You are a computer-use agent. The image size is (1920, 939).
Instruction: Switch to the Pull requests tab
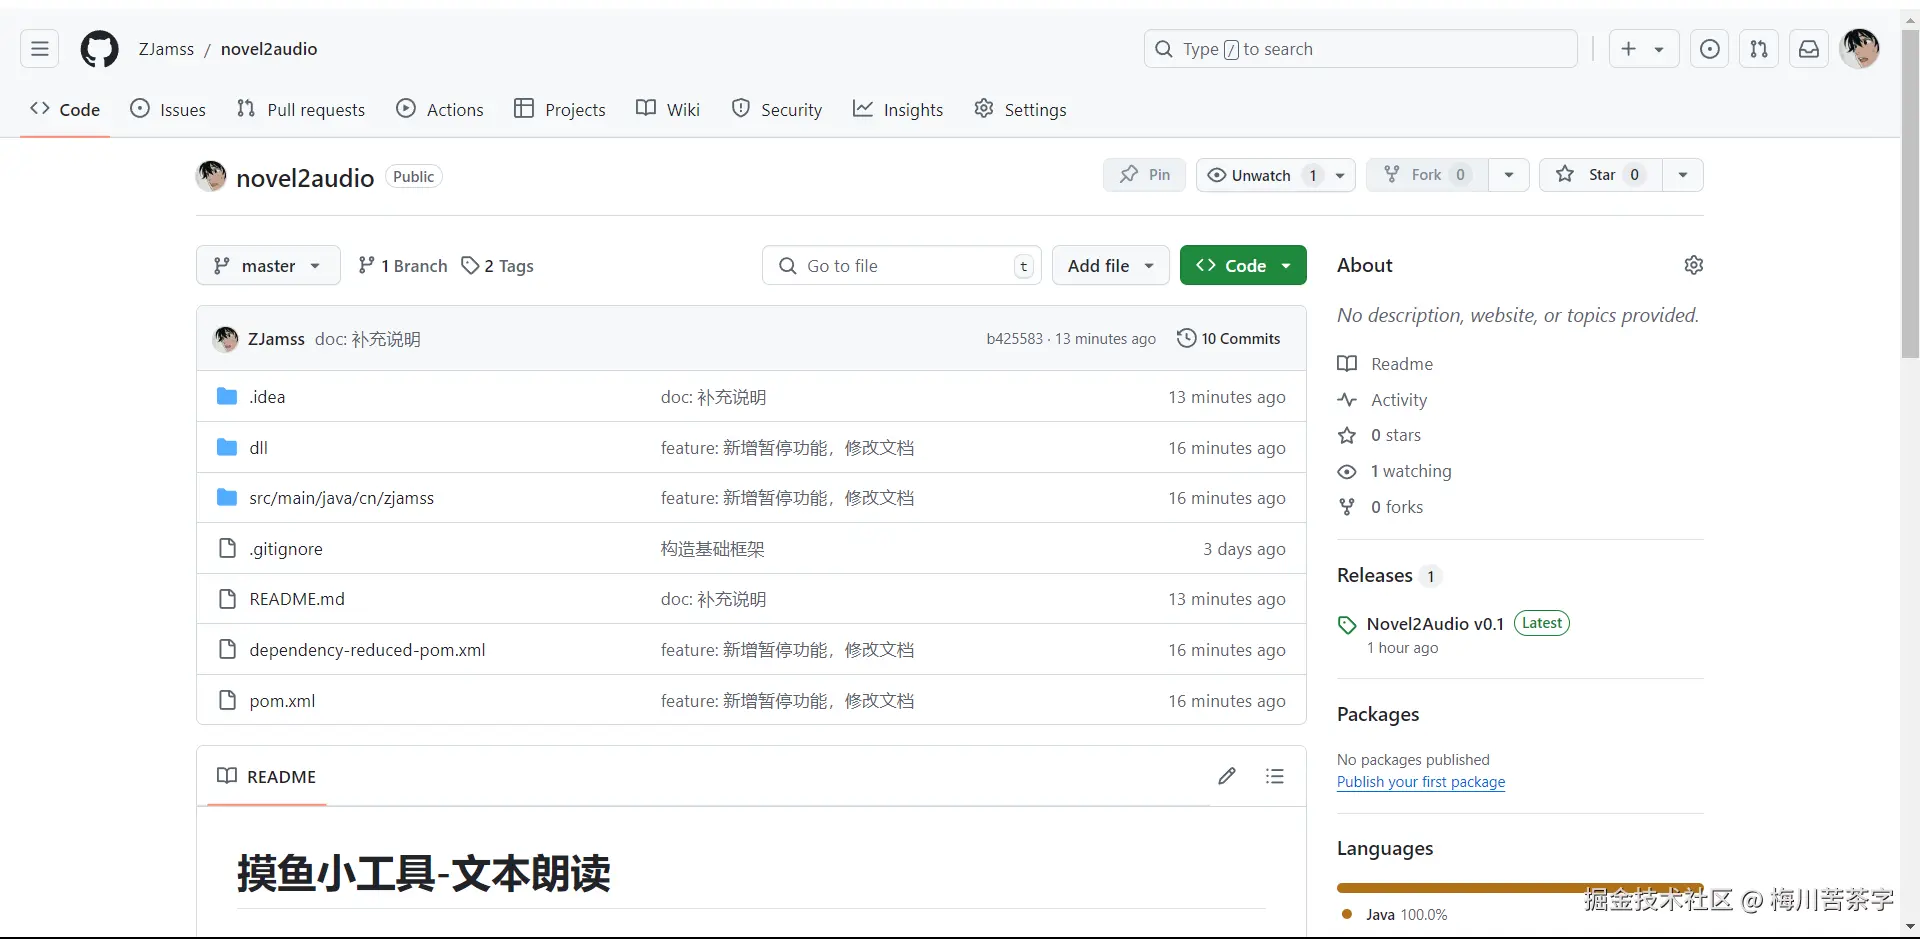tap(301, 110)
